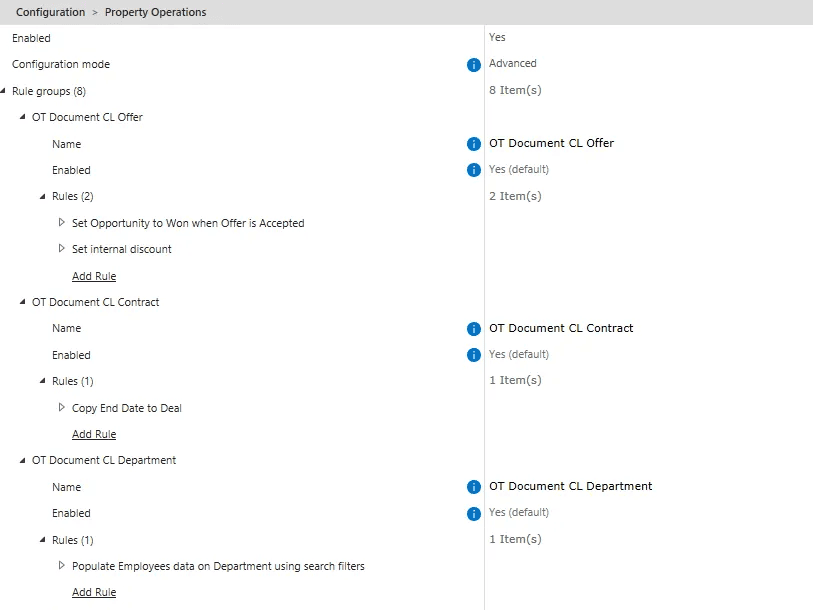This screenshot has height=610, width=813.
Task: Click info icon beside Configuration mode
Action: 474,65
